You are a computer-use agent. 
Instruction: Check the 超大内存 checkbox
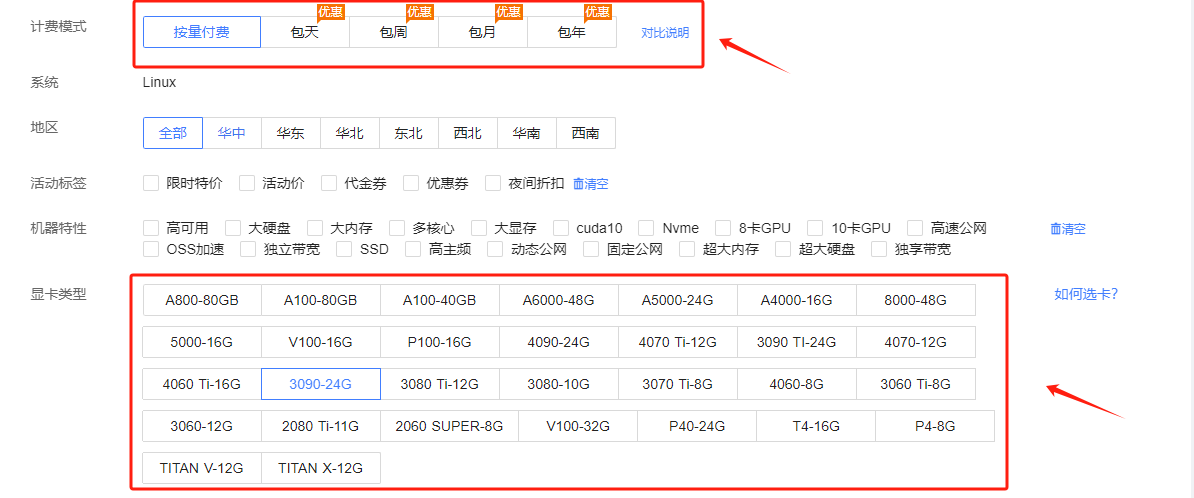(x=687, y=249)
